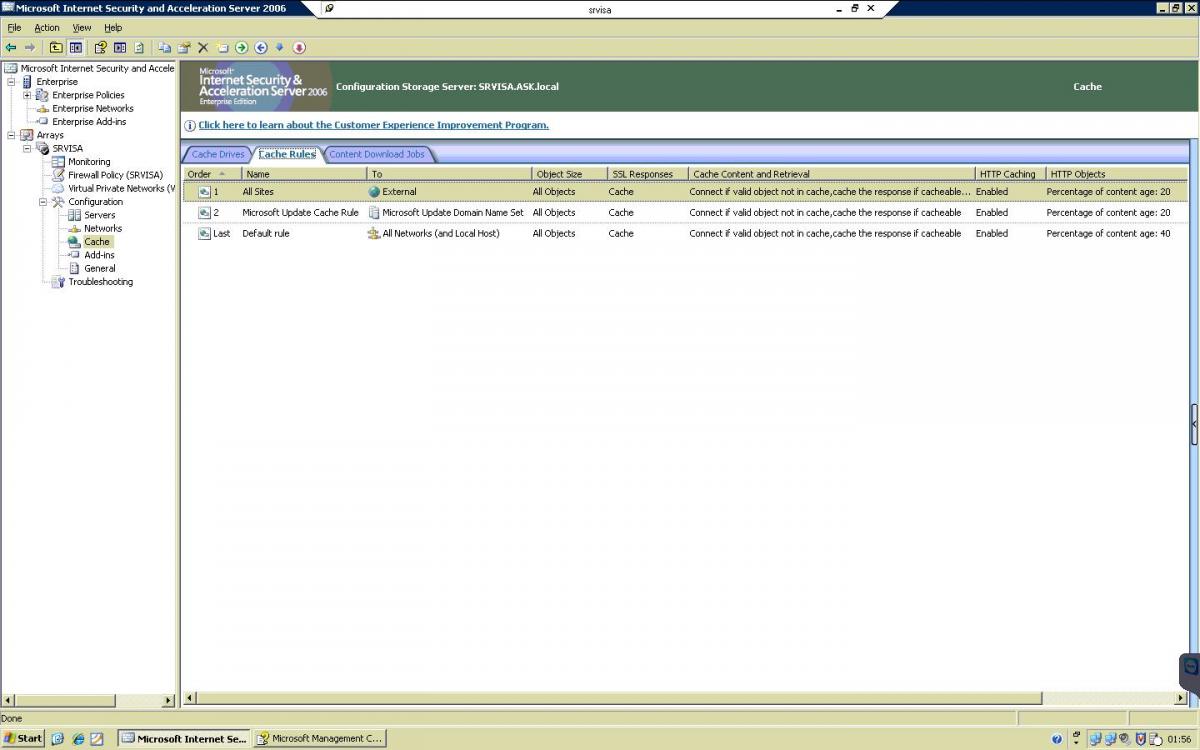Select the Default rule row
This screenshot has width=1200, height=750.
click(x=685, y=234)
